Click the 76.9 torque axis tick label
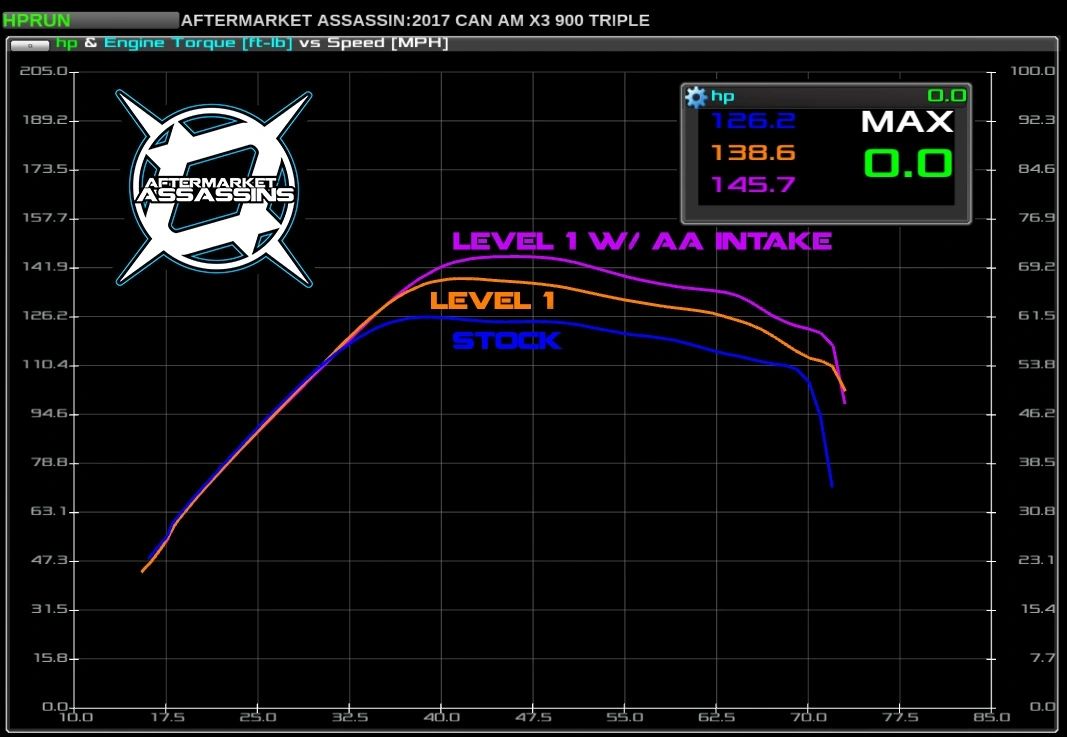Image resolution: width=1067 pixels, height=737 pixels. (x=1036, y=217)
